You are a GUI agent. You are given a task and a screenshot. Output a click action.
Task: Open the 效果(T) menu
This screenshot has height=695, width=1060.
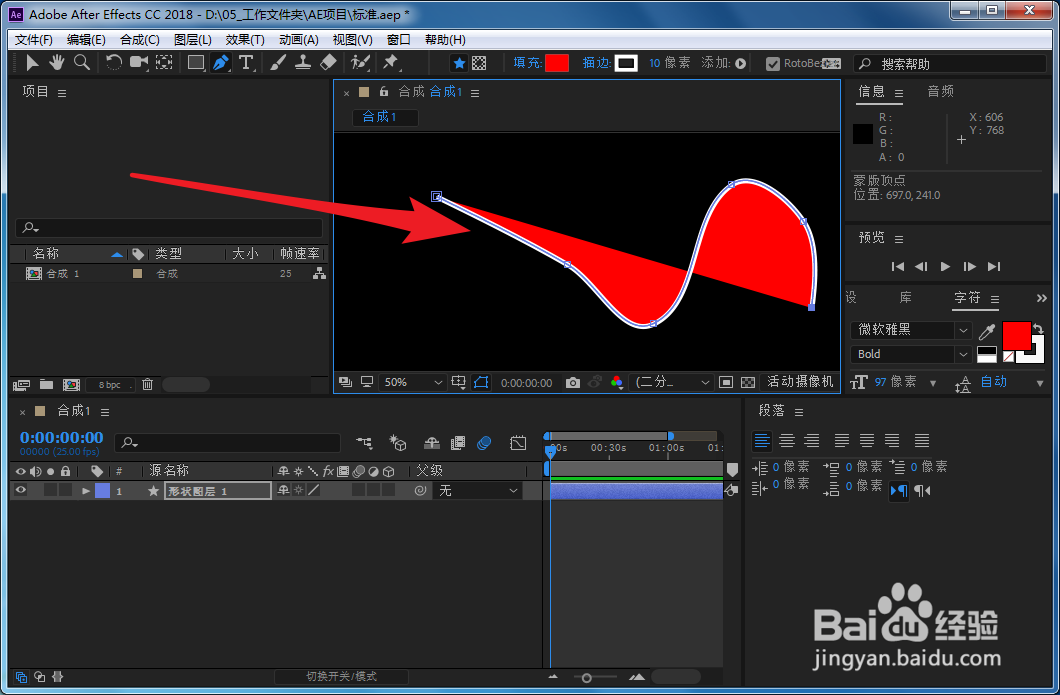pyautogui.click(x=245, y=40)
